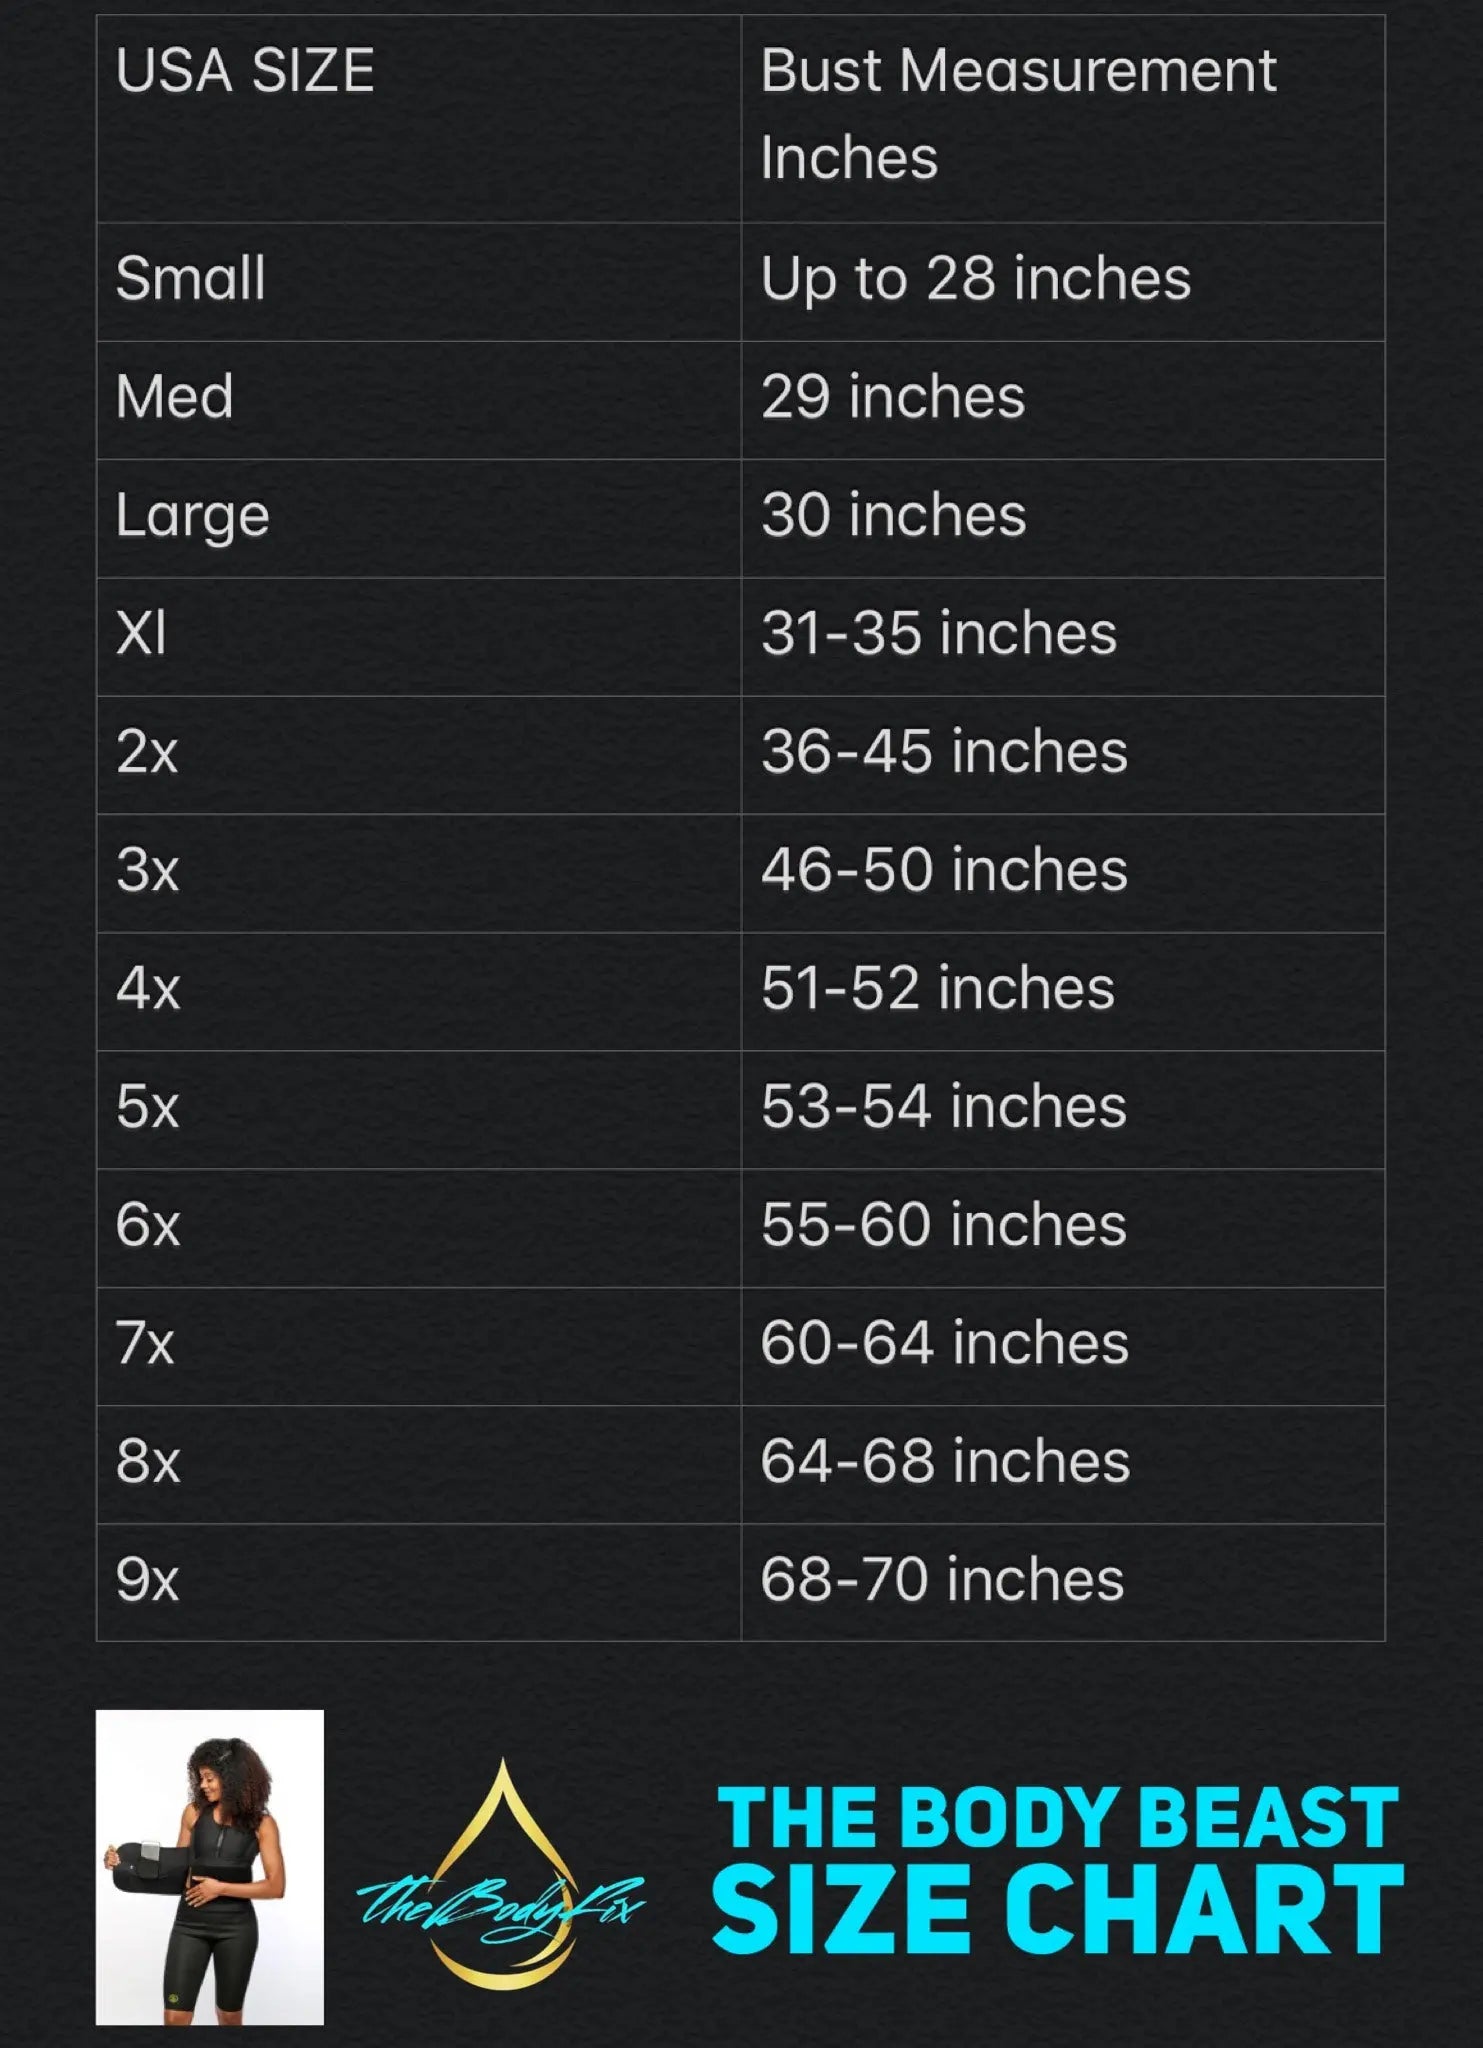1483x2048 pixels.
Task: Select the '36-45 inches' measurement cell
Action: [944, 752]
